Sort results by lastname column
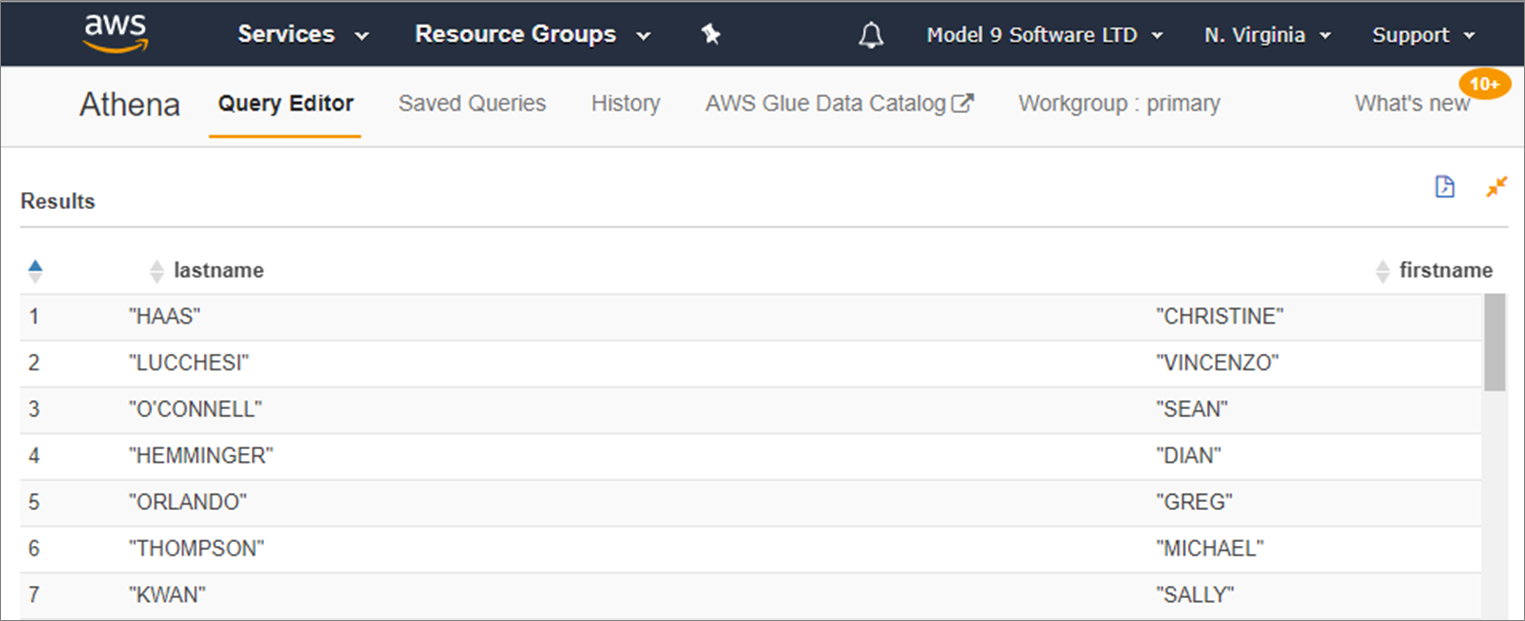 pos(207,270)
